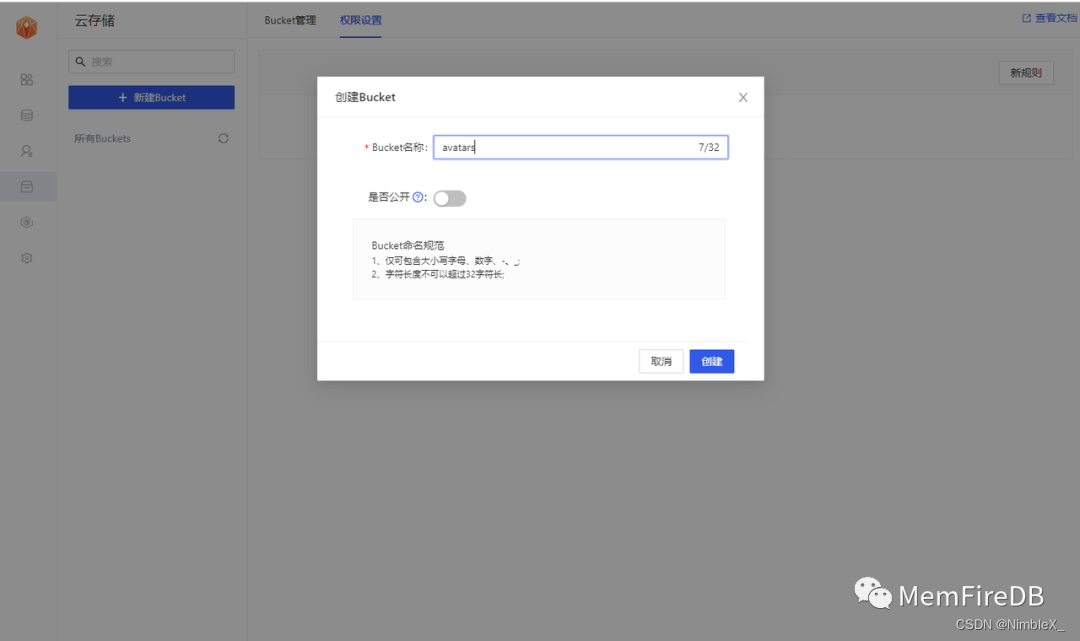
Task: Select the dashboard grid icon in sidebar
Action: point(27,79)
